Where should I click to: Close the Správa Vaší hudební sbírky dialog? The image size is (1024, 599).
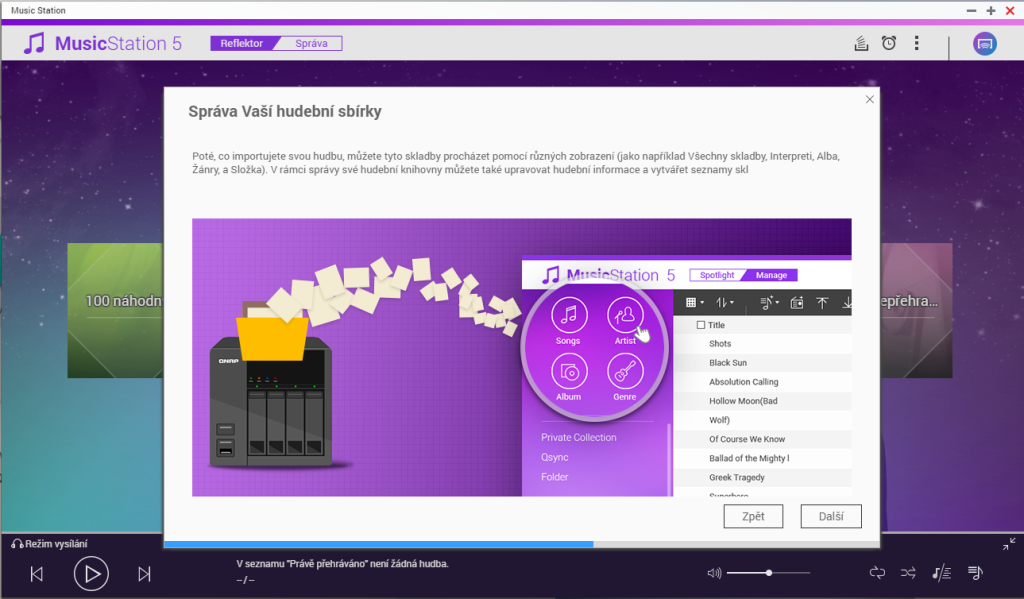tap(870, 99)
